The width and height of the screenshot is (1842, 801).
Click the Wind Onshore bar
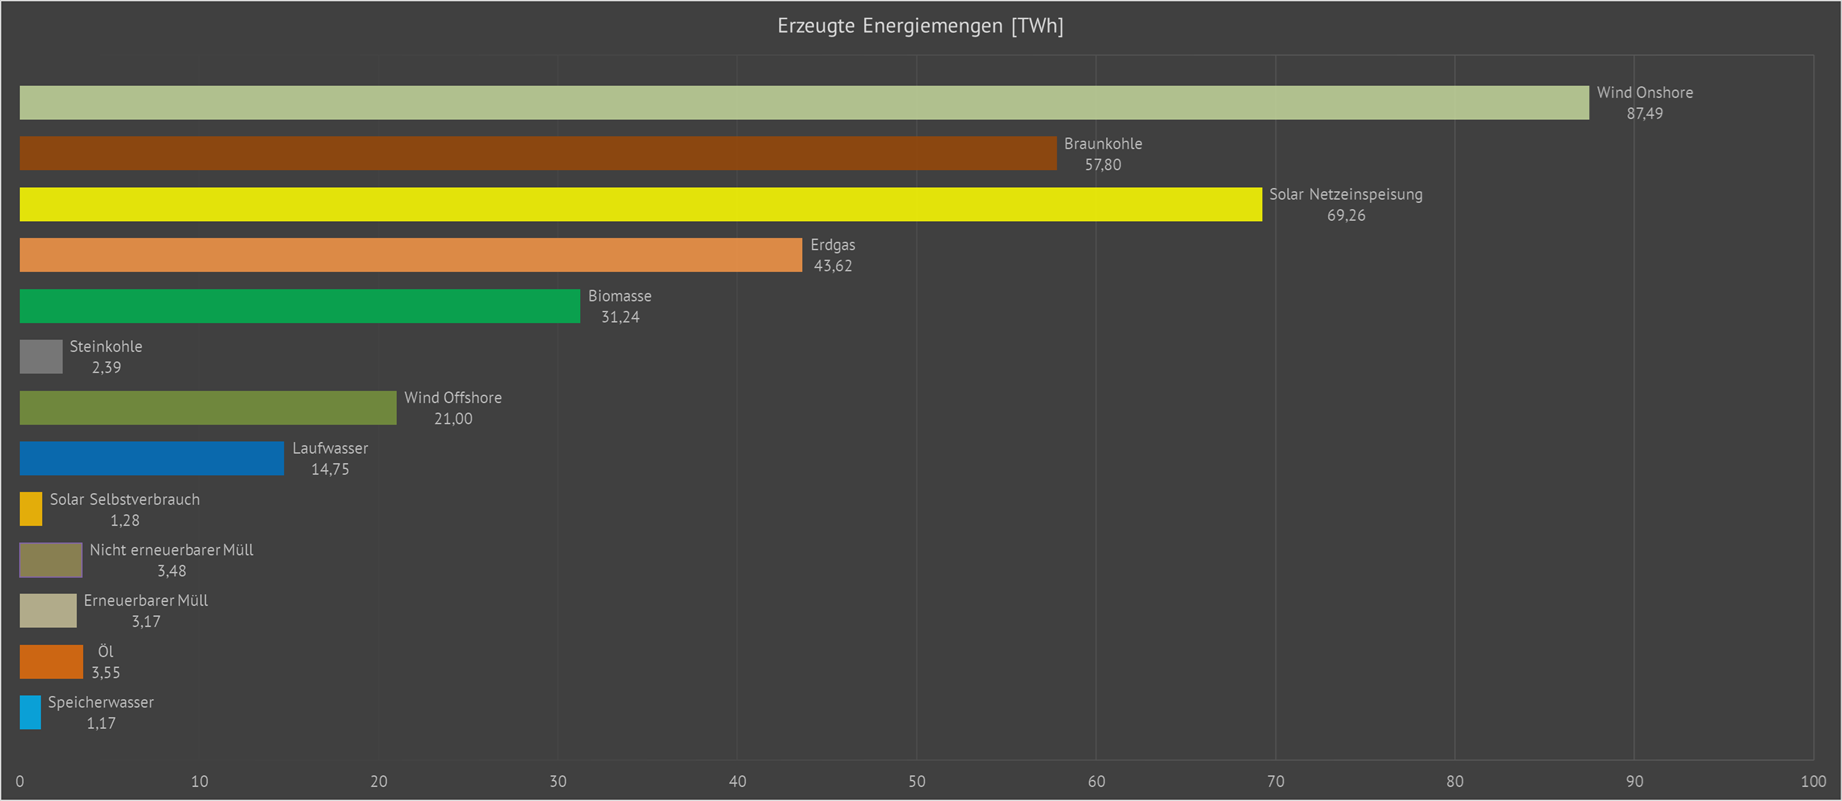click(804, 103)
